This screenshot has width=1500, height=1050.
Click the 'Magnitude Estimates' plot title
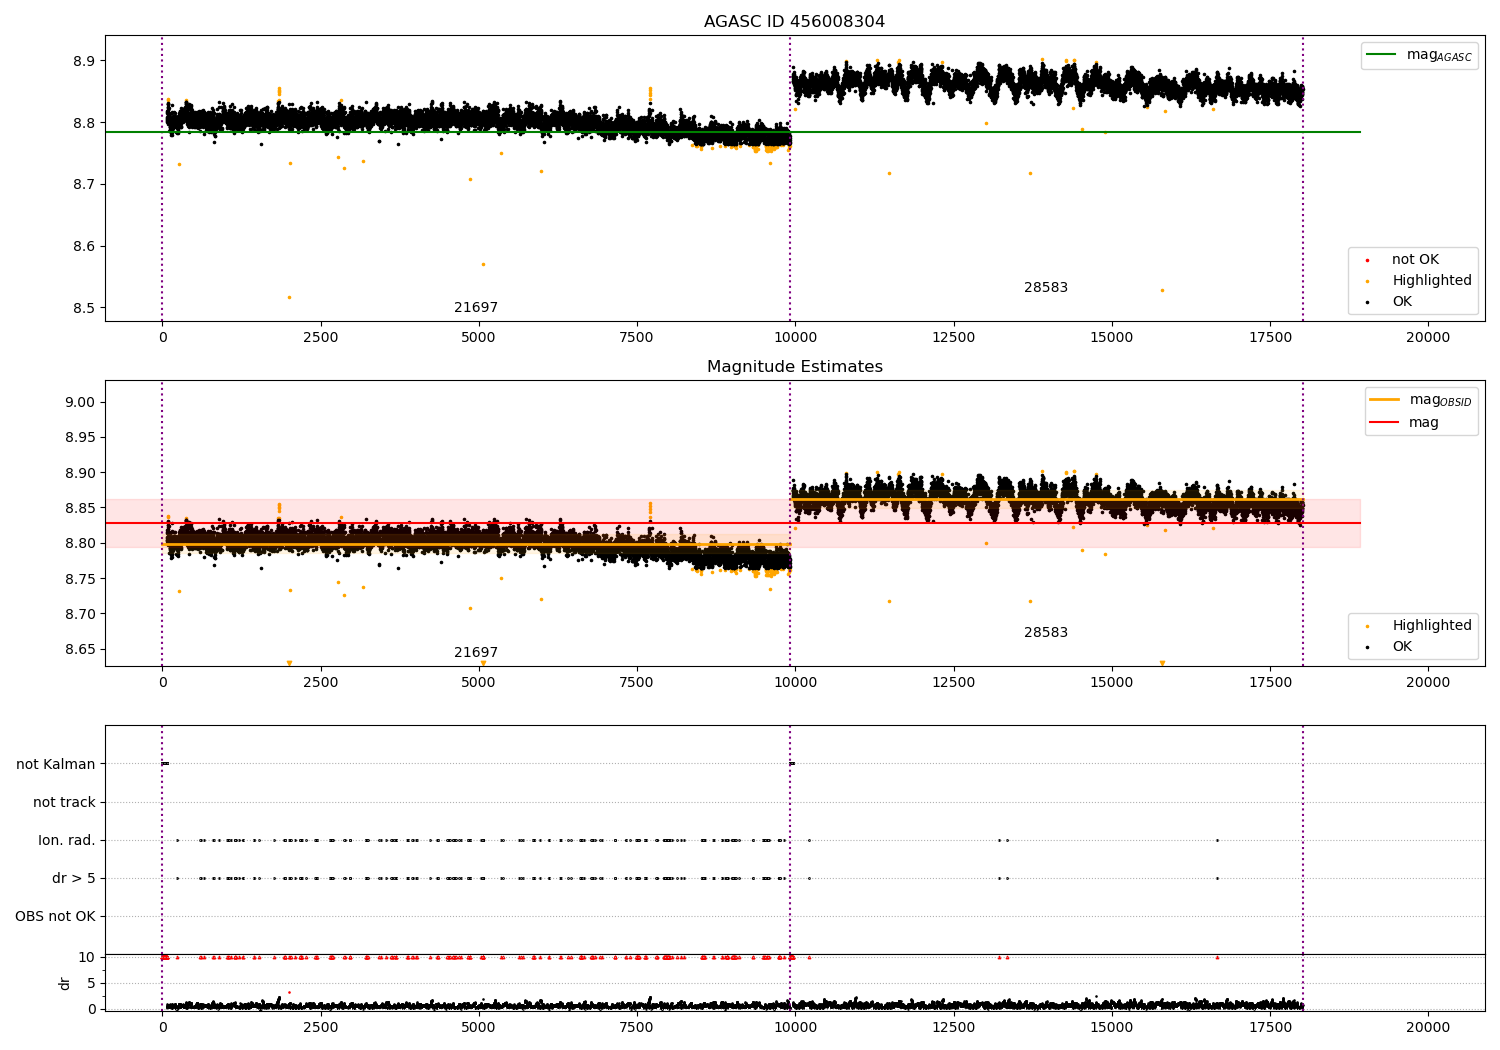(x=794, y=367)
